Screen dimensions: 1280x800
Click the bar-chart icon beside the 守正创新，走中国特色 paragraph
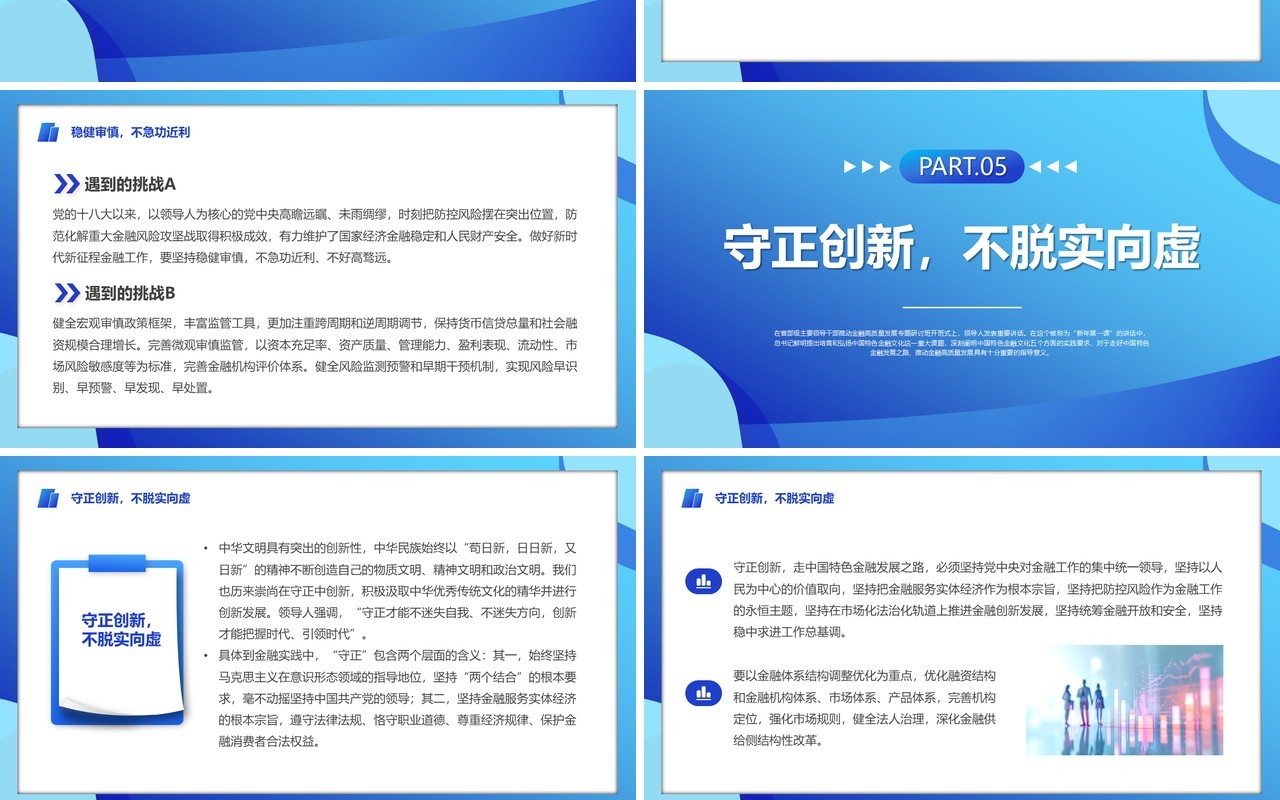[704, 581]
